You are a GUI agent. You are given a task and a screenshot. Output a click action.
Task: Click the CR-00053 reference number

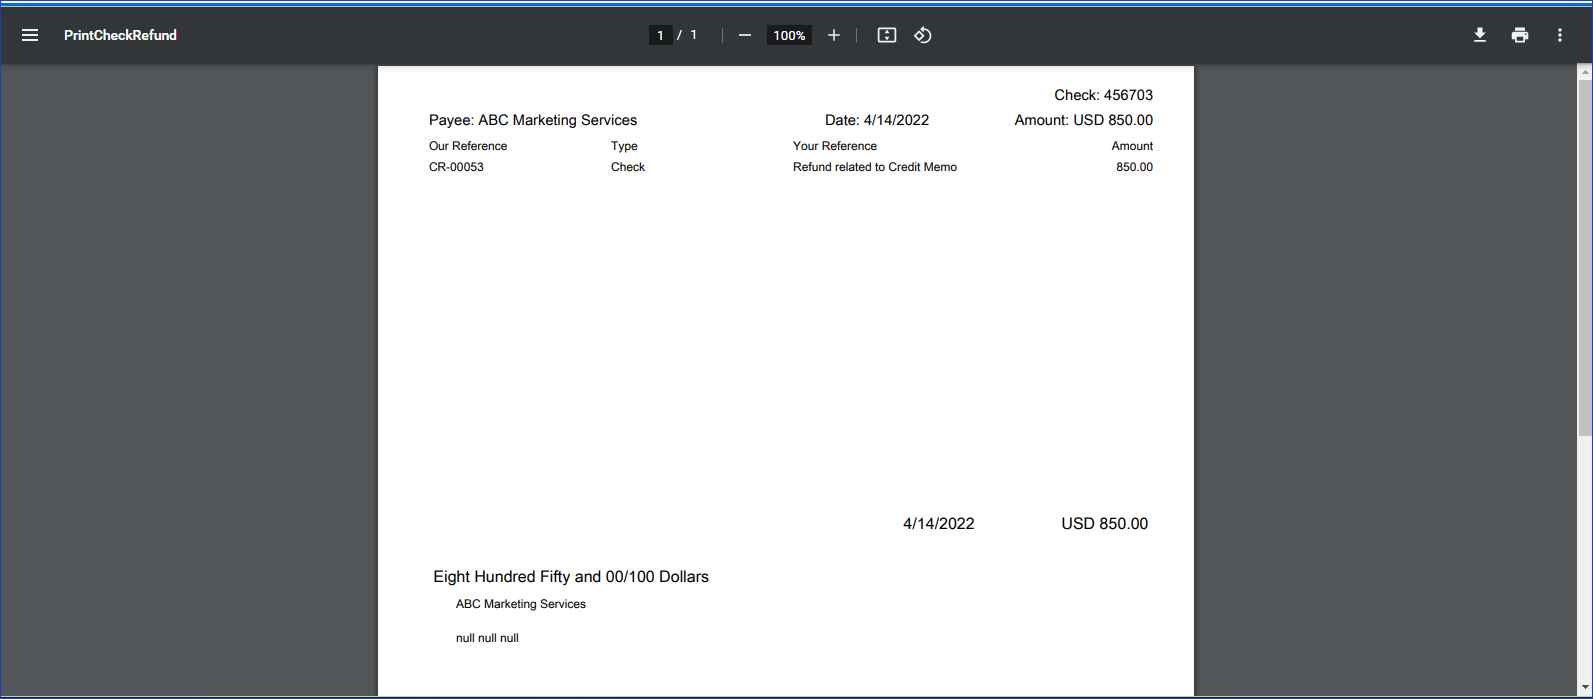[456, 167]
